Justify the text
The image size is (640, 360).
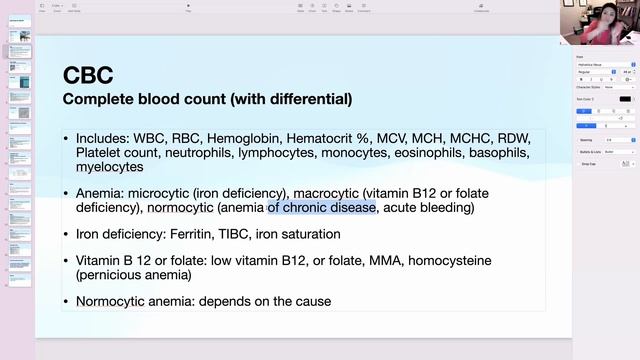628,111
